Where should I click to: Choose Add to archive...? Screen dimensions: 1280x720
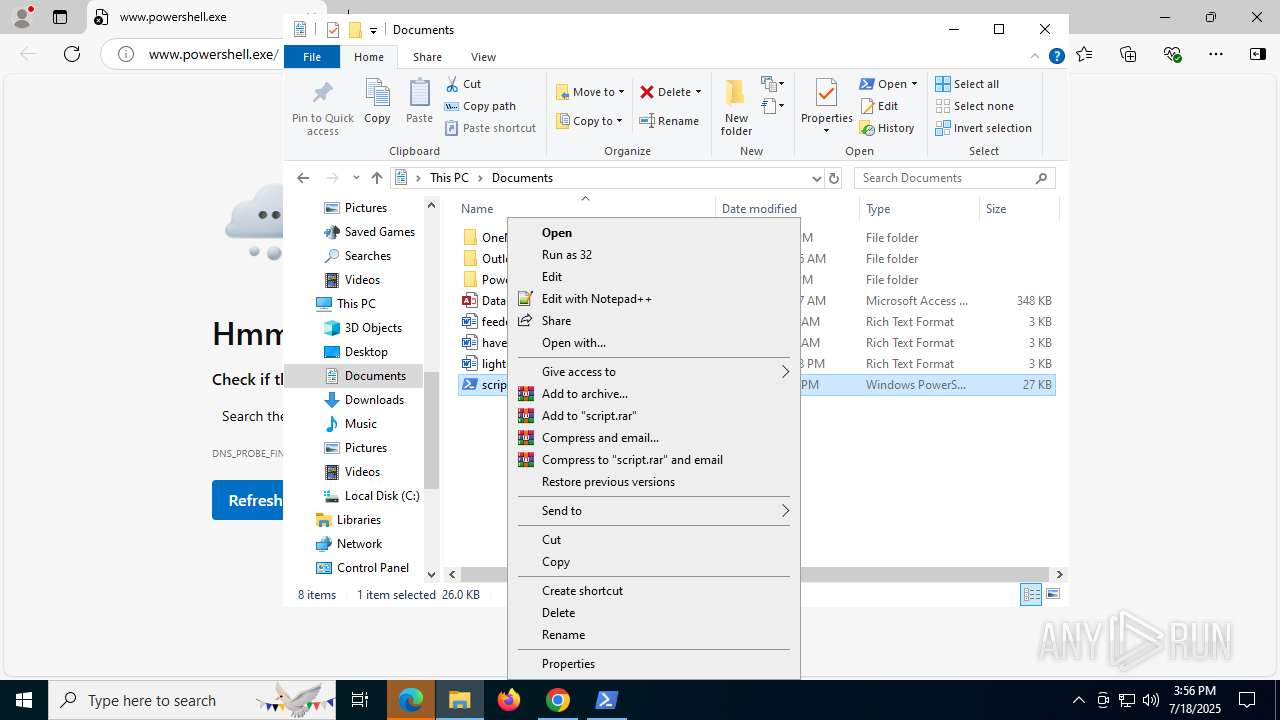tap(654, 394)
